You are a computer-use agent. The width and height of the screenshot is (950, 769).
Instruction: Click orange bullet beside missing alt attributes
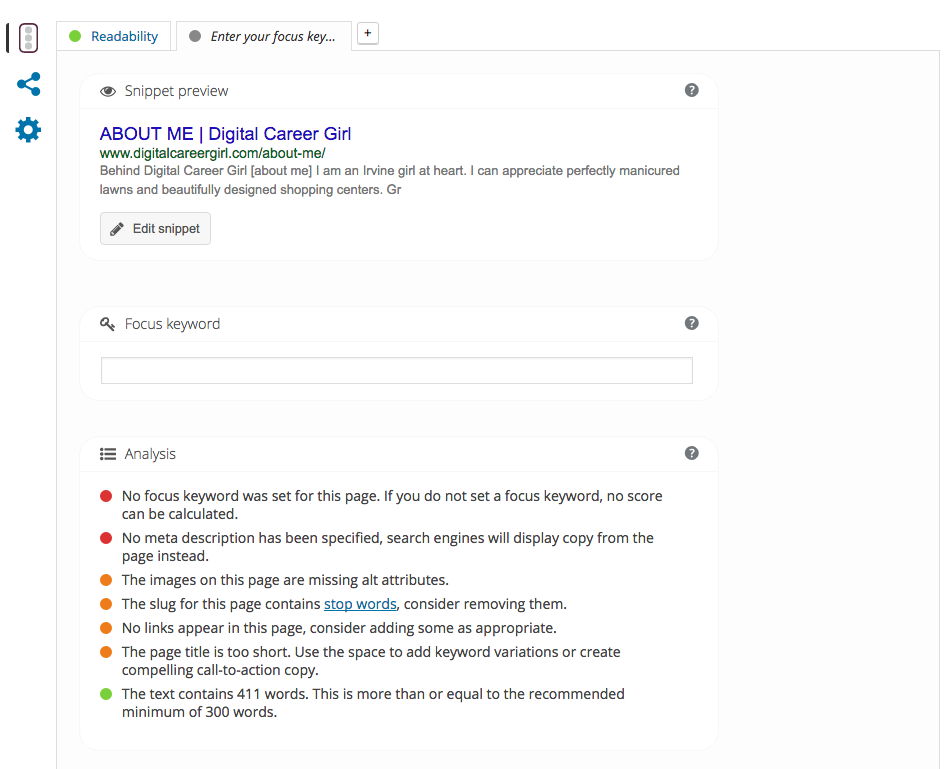pyautogui.click(x=106, y=580)
